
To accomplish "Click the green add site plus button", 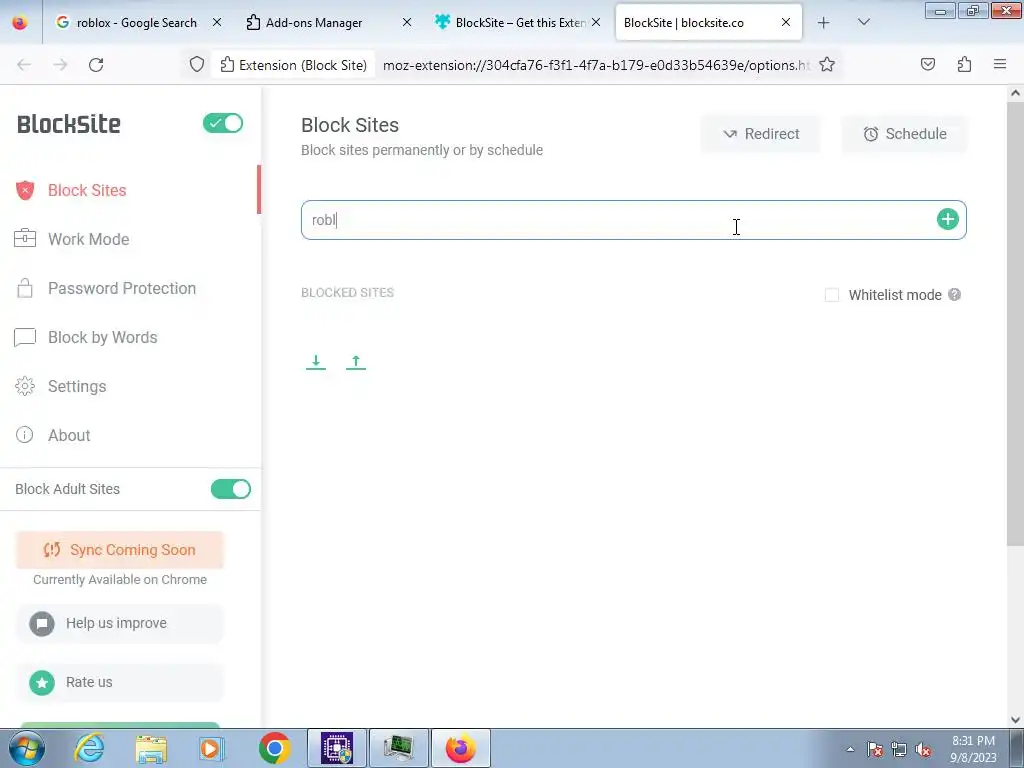I will pos(948,219).
